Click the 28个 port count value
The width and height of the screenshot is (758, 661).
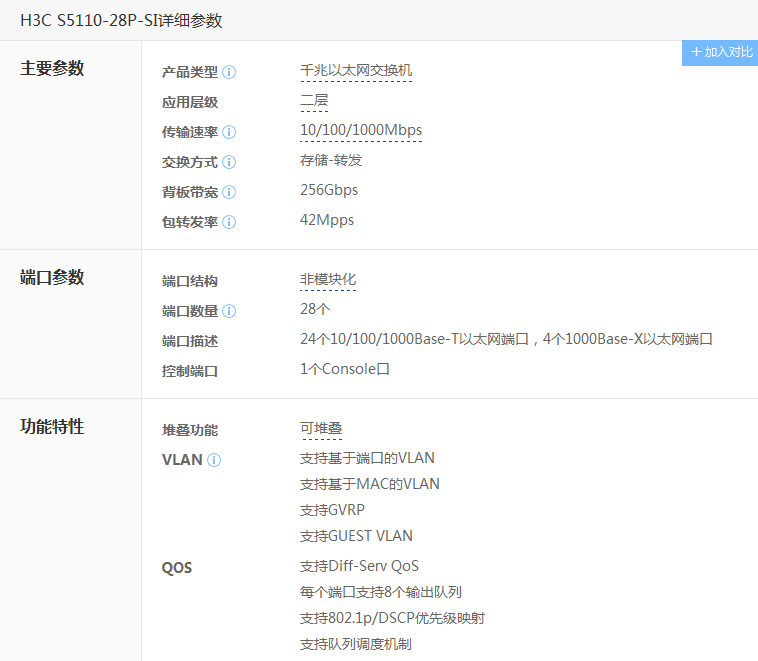pyautogui.click(x=315, y=309)
